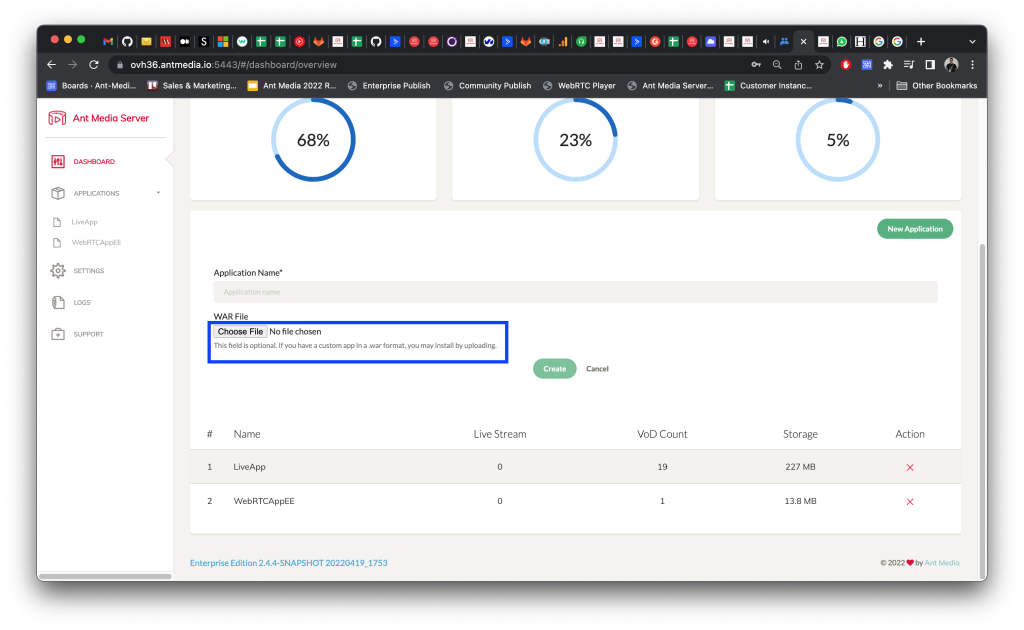Open saved passwords key icon
This screenshot has width=1024, height=630.
click(x=756, y=65)
